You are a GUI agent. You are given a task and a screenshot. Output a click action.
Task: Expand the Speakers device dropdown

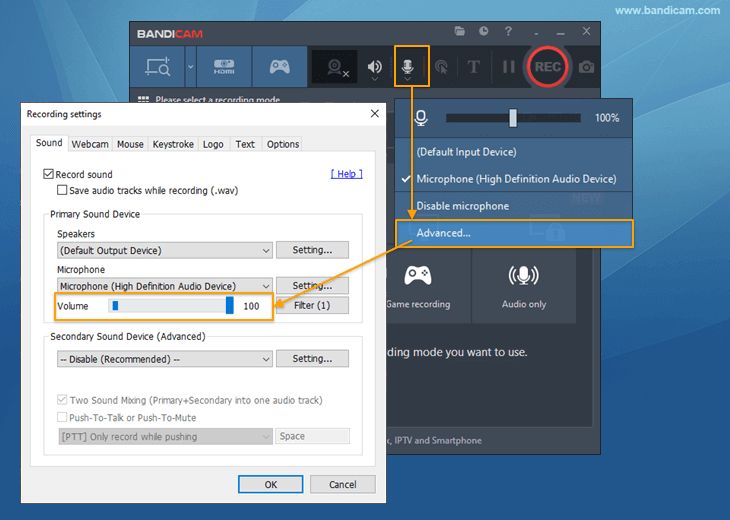[165, 250]
